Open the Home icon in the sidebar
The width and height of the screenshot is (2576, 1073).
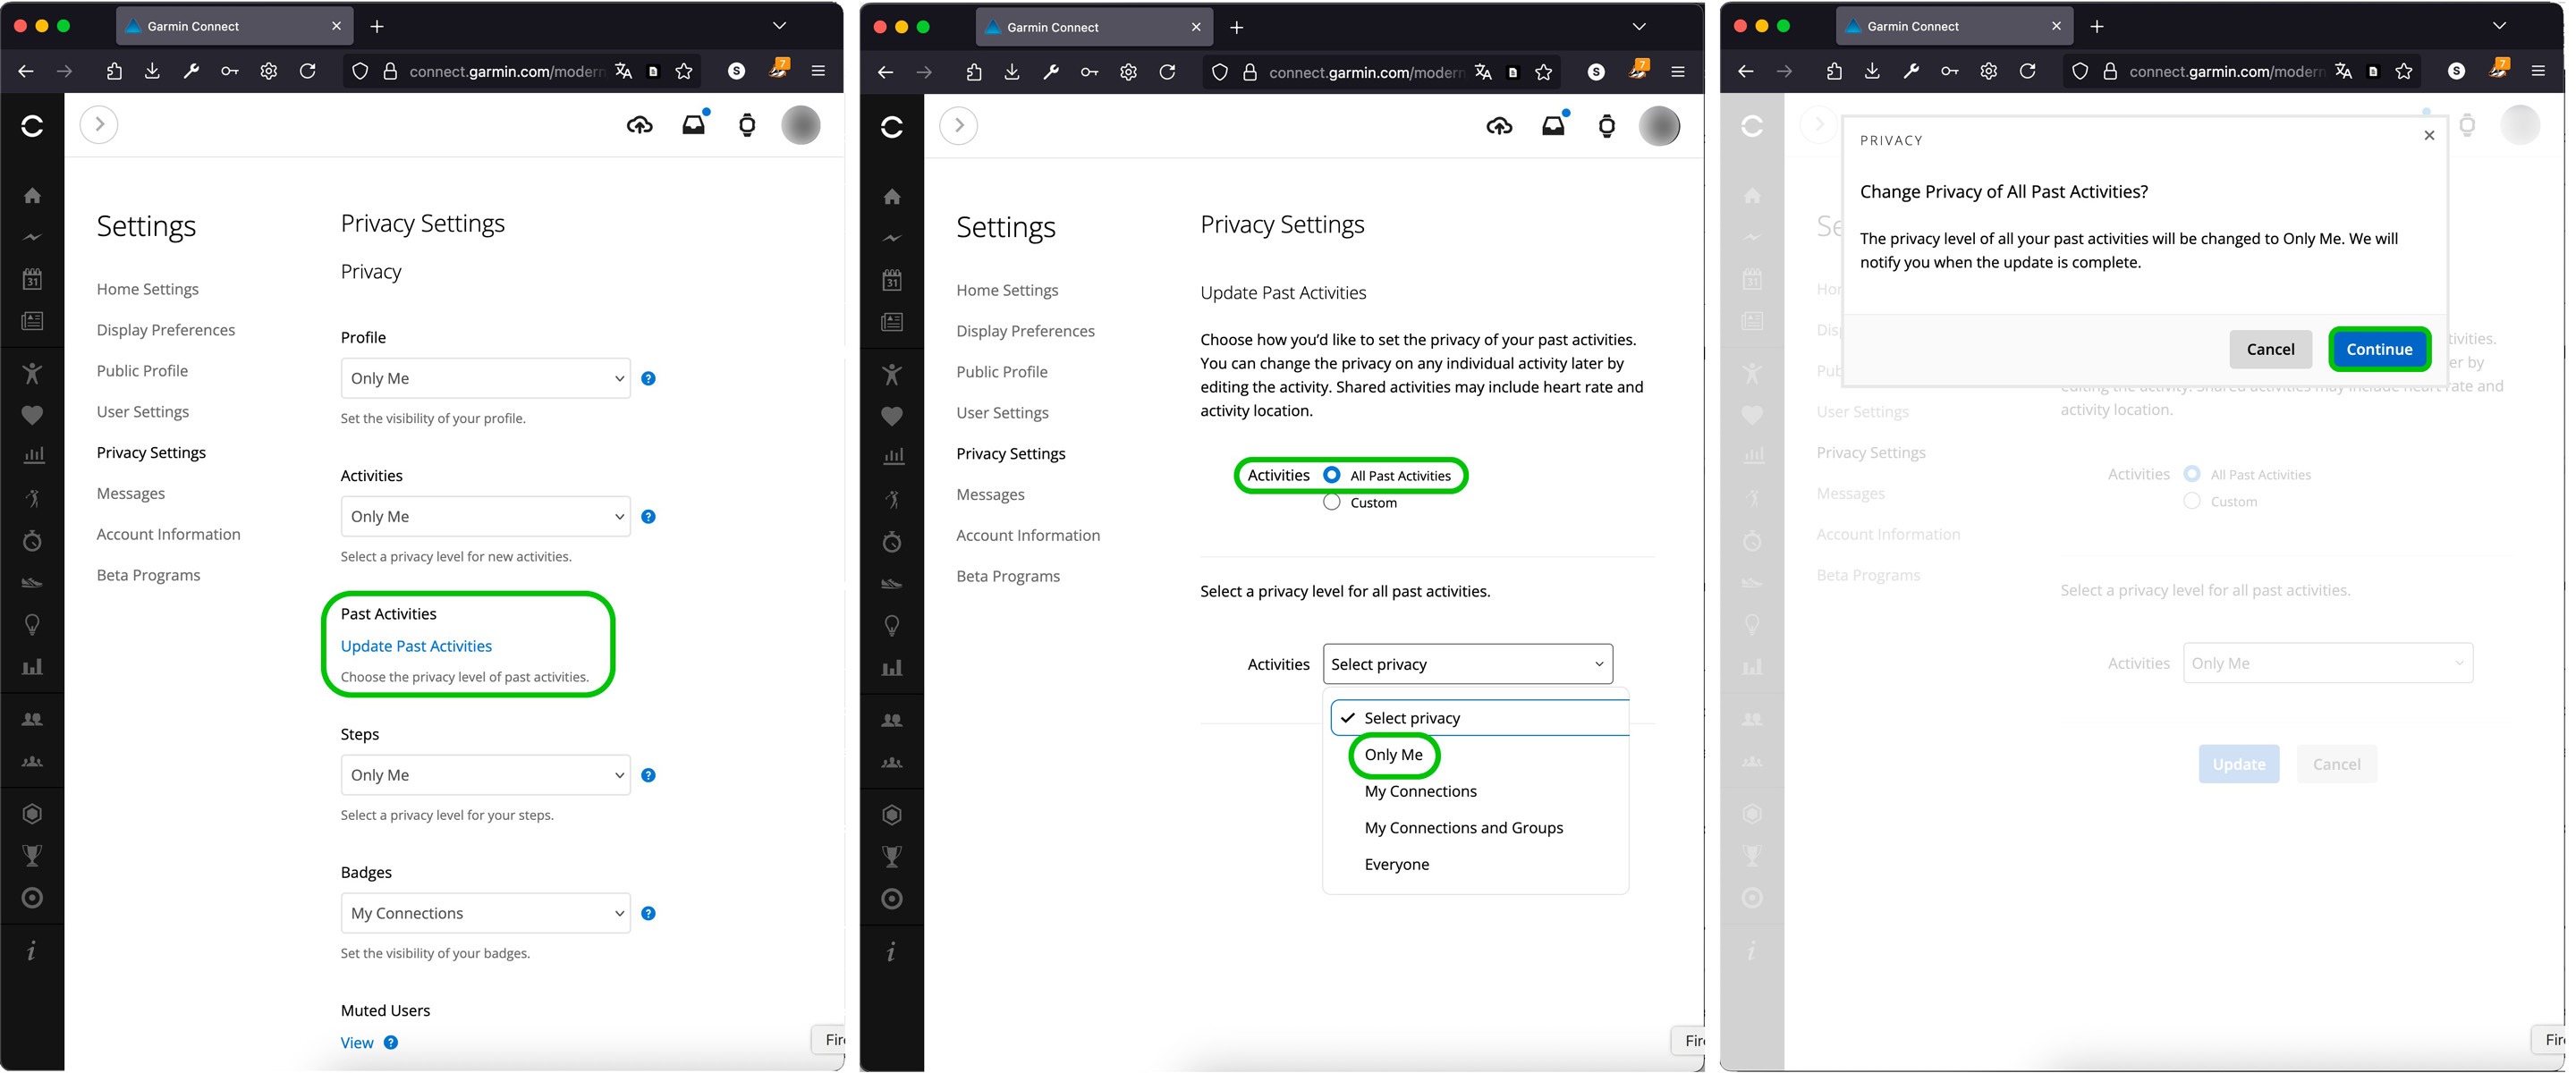[x=32, y=196]
